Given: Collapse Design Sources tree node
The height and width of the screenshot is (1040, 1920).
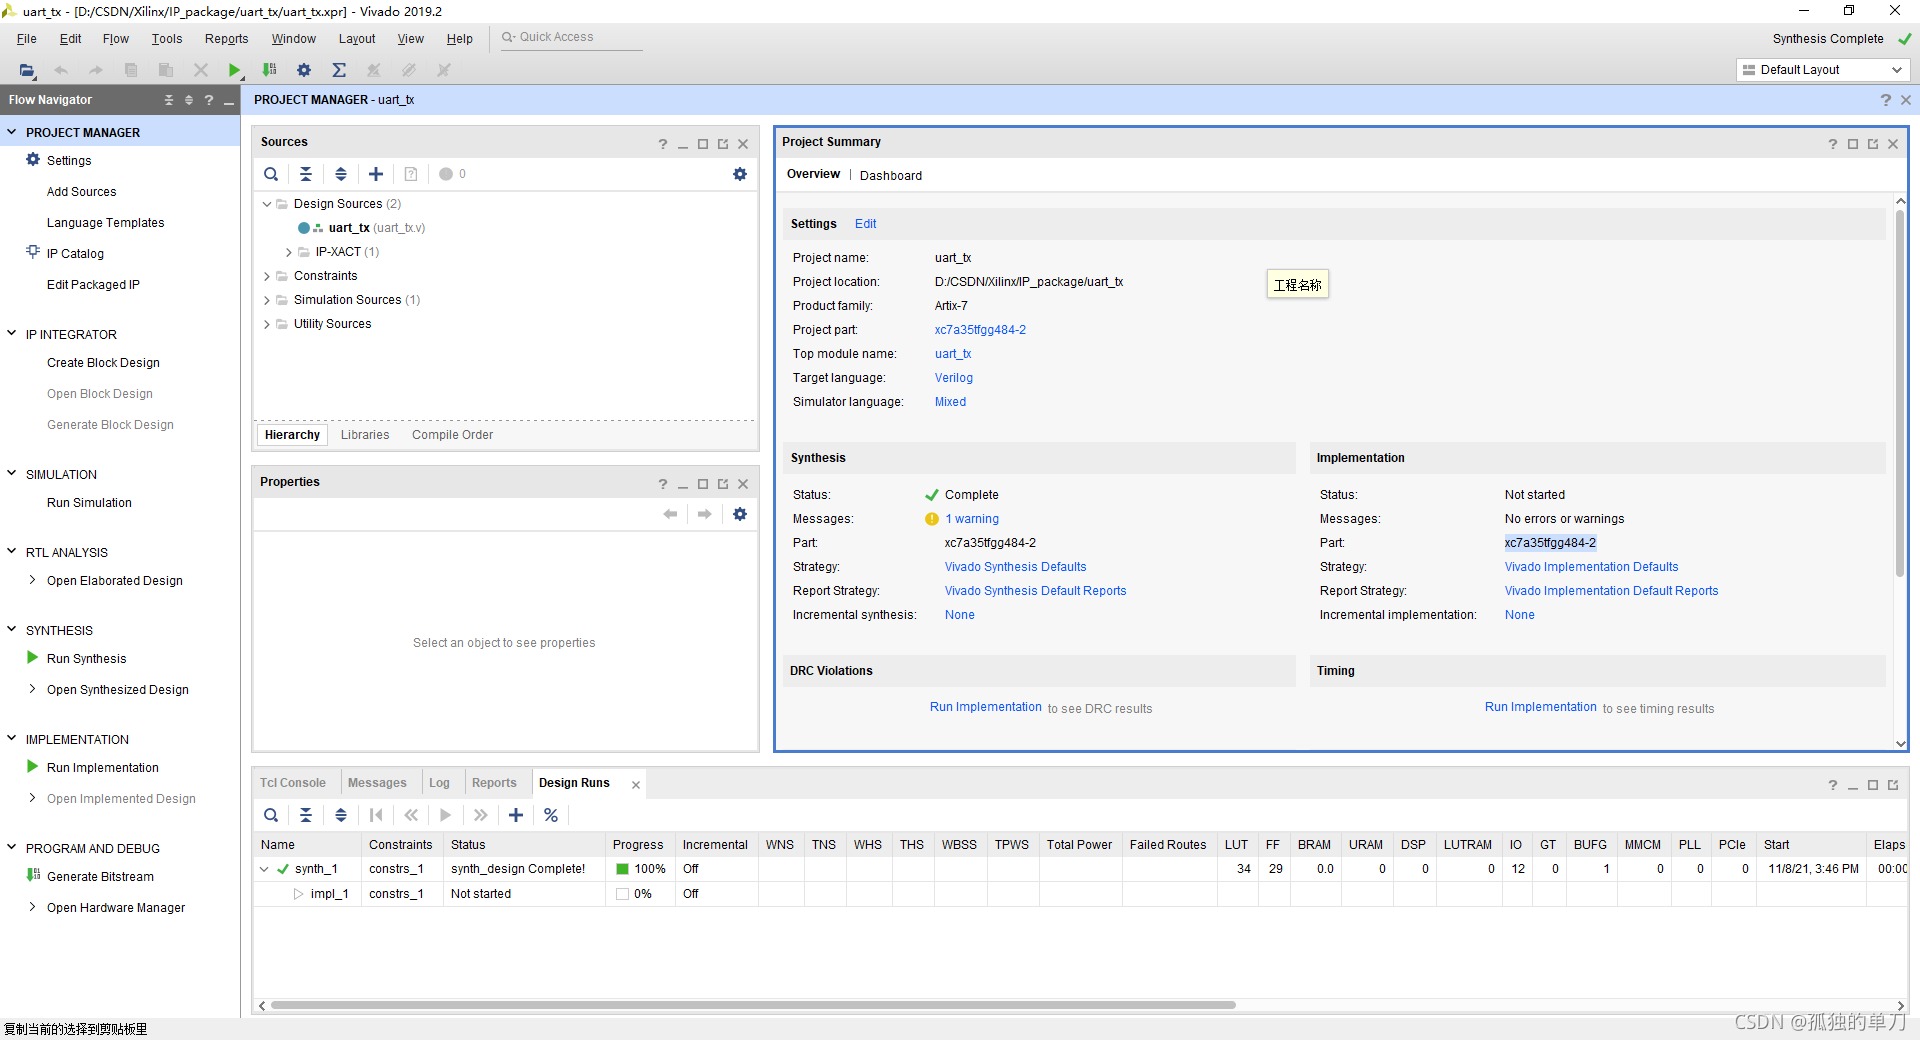Looking at the screenshot, I should [x=267, y=204].
